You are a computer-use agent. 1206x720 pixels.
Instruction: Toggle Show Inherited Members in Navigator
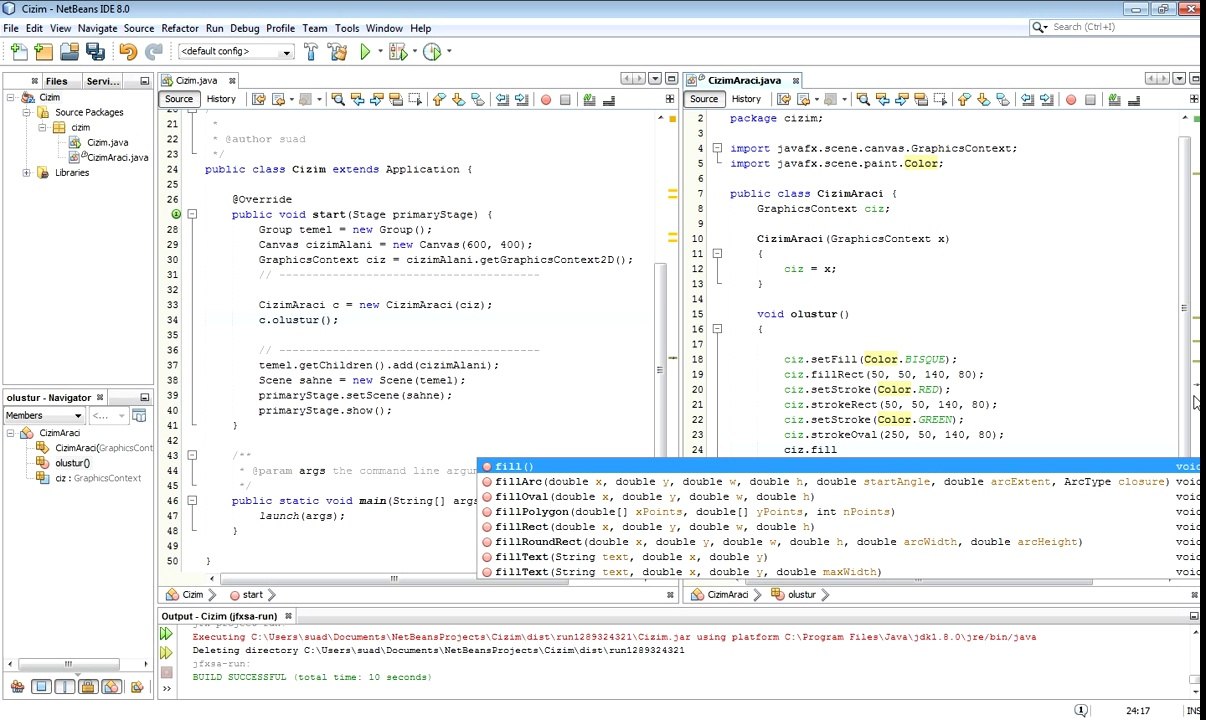17,686
